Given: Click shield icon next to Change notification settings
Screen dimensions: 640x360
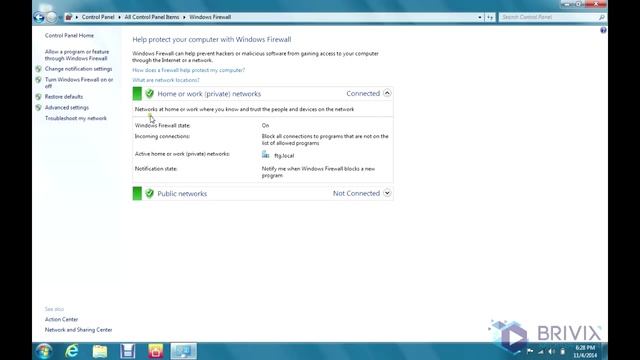Looking at the screenshot, I should [x=38, y=69].
